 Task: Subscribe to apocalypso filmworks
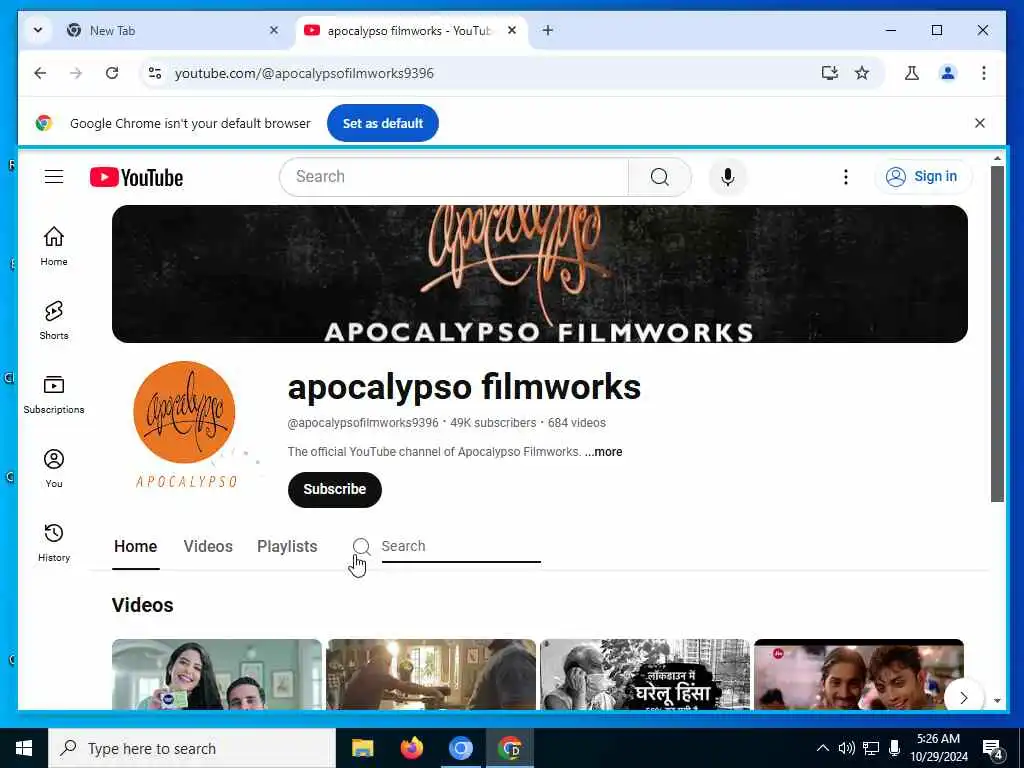pos(334,489)
